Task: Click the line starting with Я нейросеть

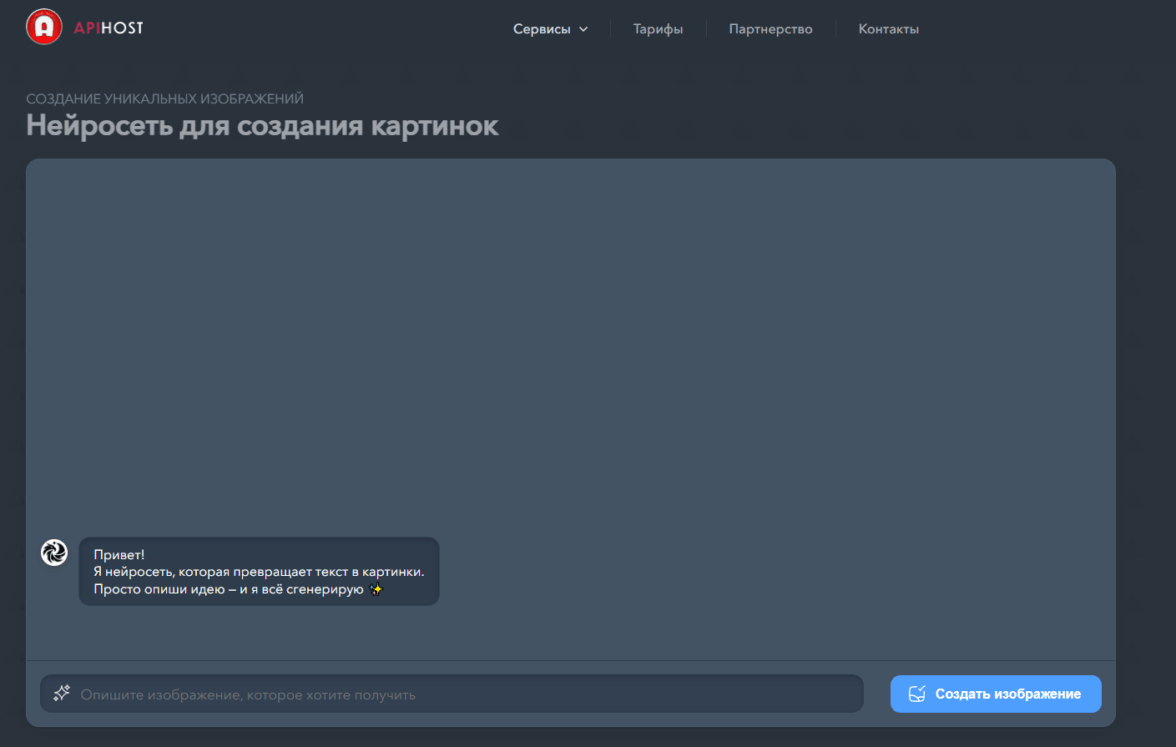Action: 258,572
